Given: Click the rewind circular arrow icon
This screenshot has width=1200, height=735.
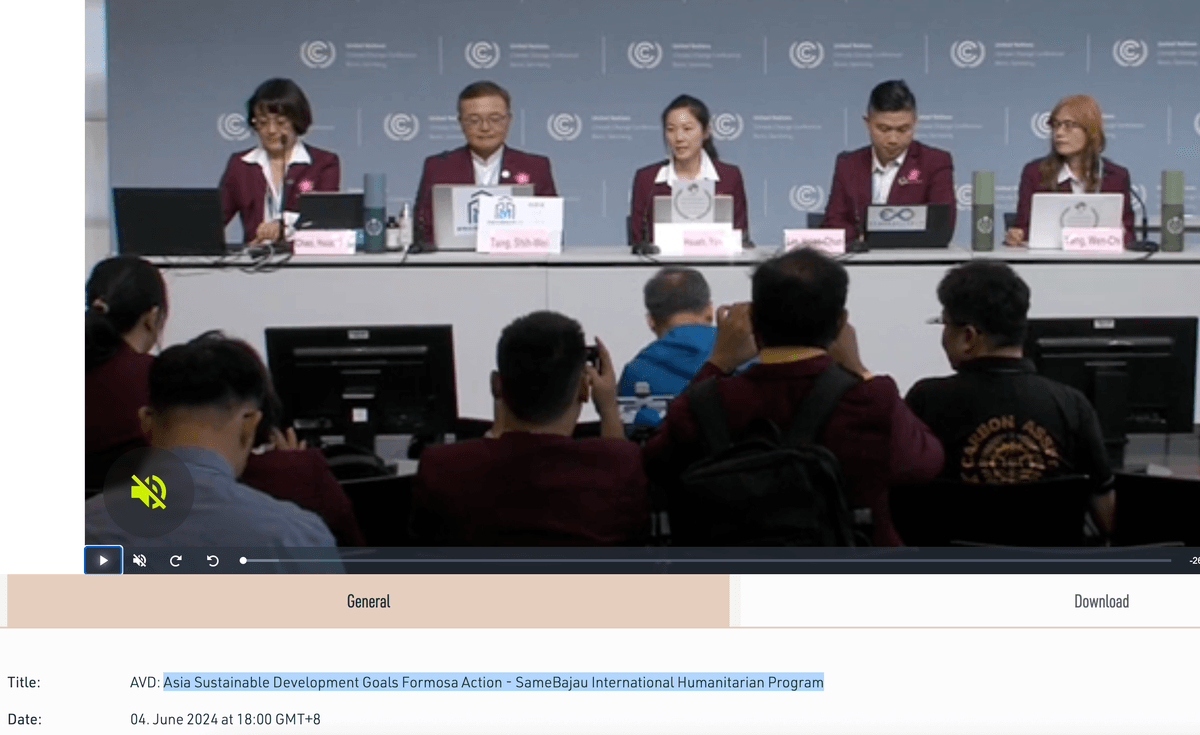Looking at the screenshot, I should click(212, 560).
